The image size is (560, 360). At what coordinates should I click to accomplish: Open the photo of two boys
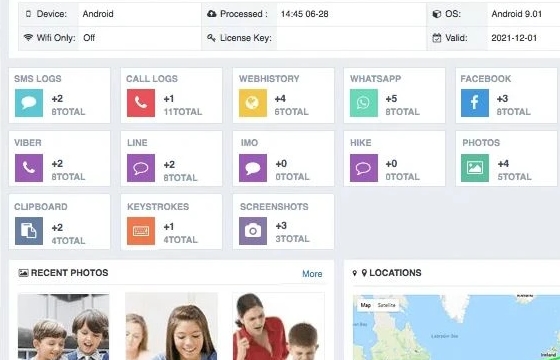[64, 326]
